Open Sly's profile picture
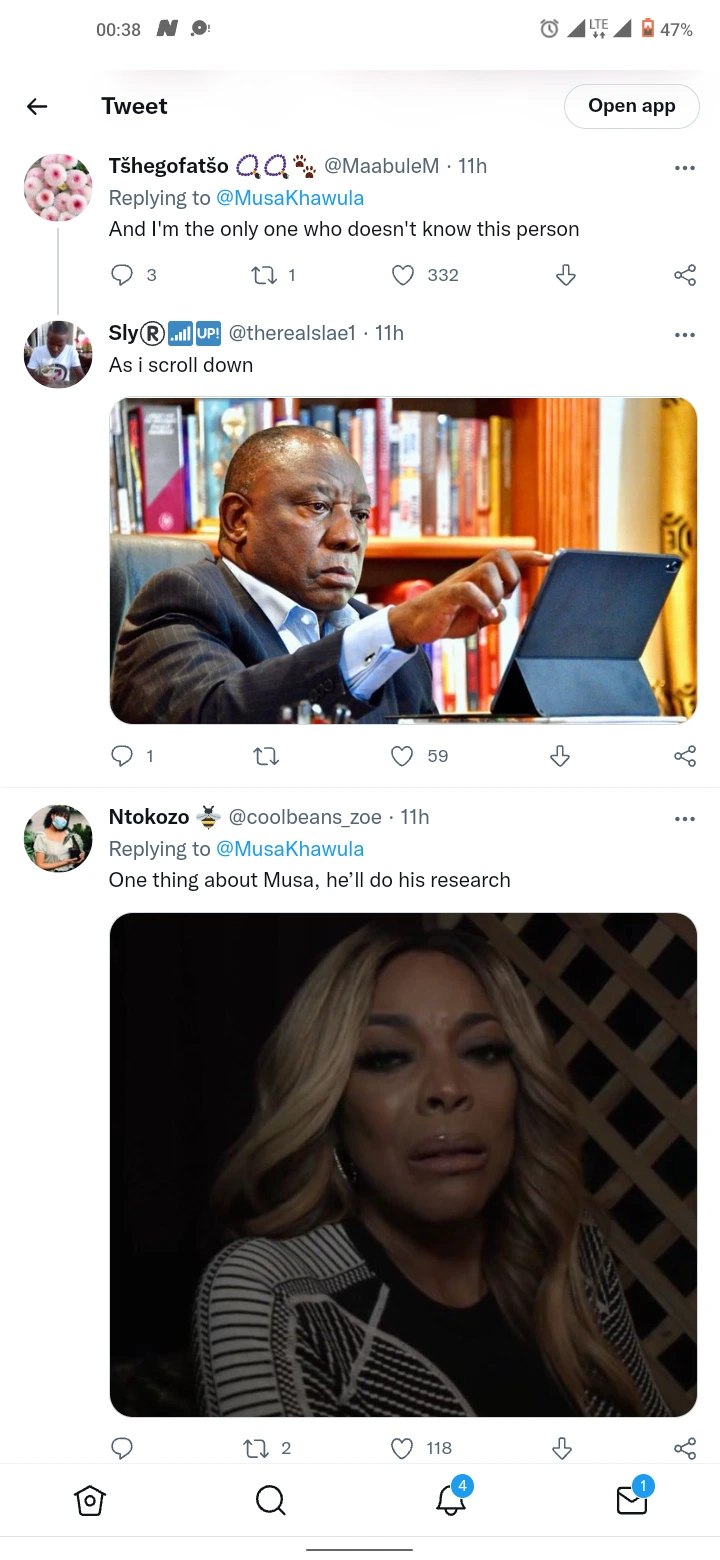The image size is (720, 1560). [x=58, y=355]
